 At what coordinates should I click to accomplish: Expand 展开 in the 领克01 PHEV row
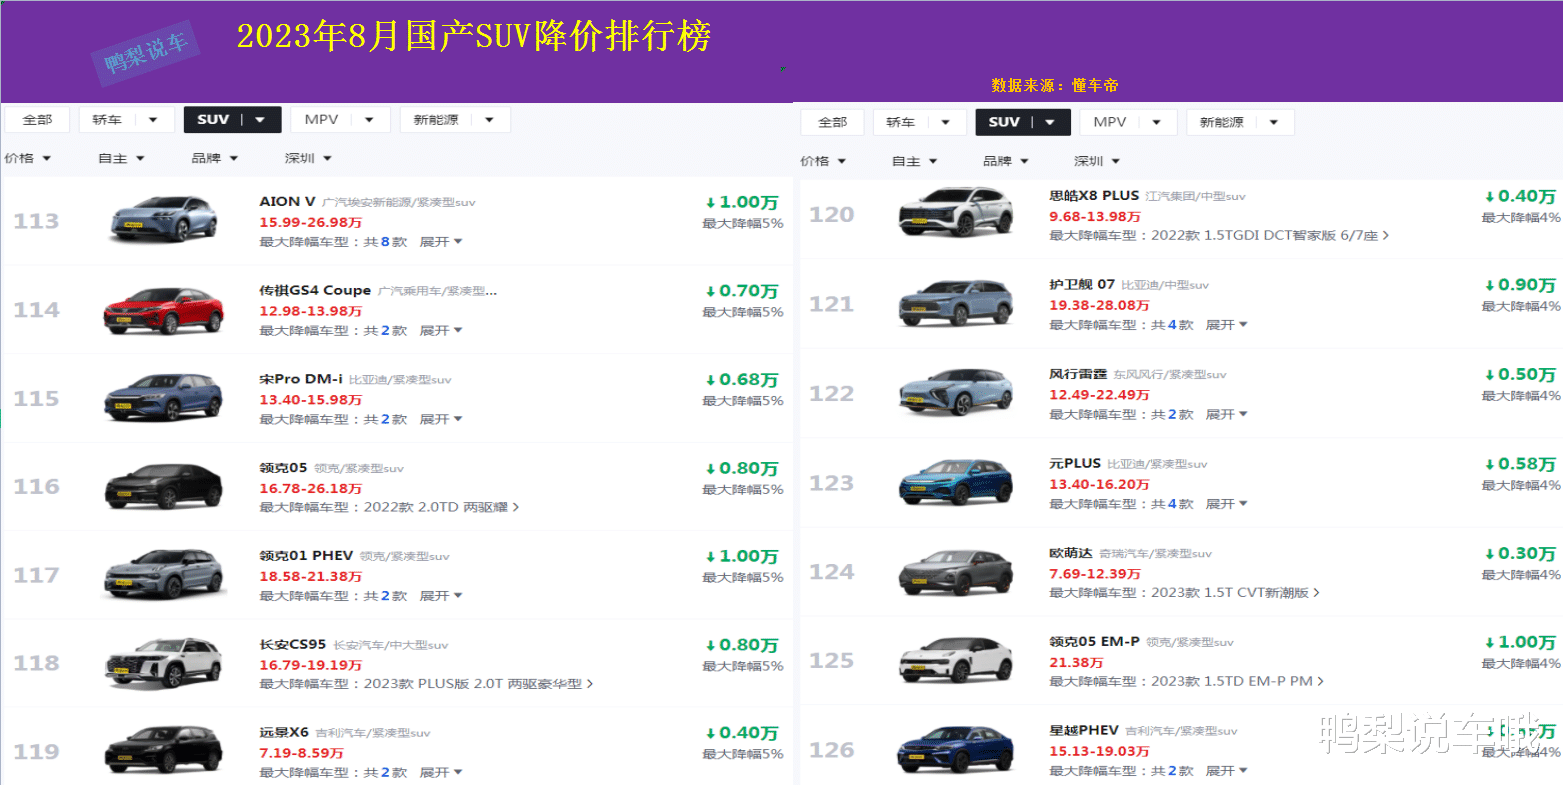[x=441, y=596]
